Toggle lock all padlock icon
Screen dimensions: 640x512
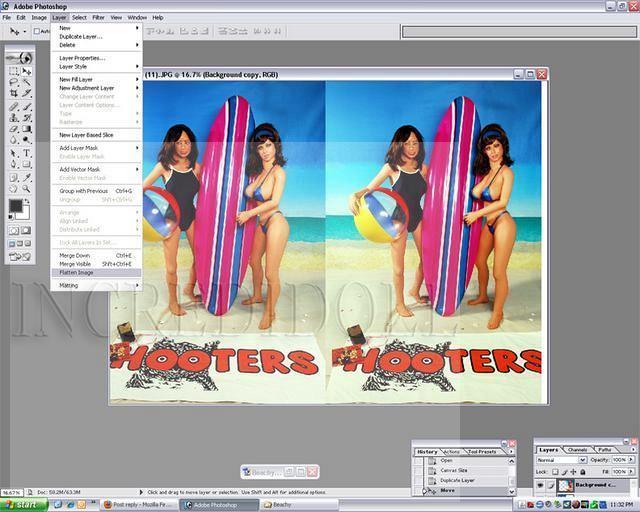[583, 472]
